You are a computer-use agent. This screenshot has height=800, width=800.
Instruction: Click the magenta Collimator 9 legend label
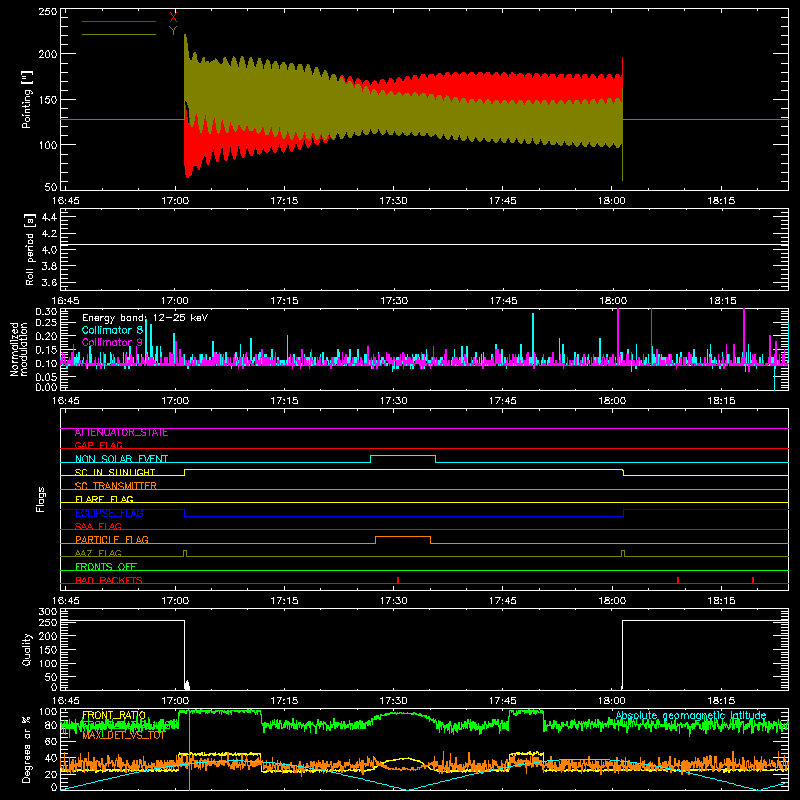tap(112, 342)
